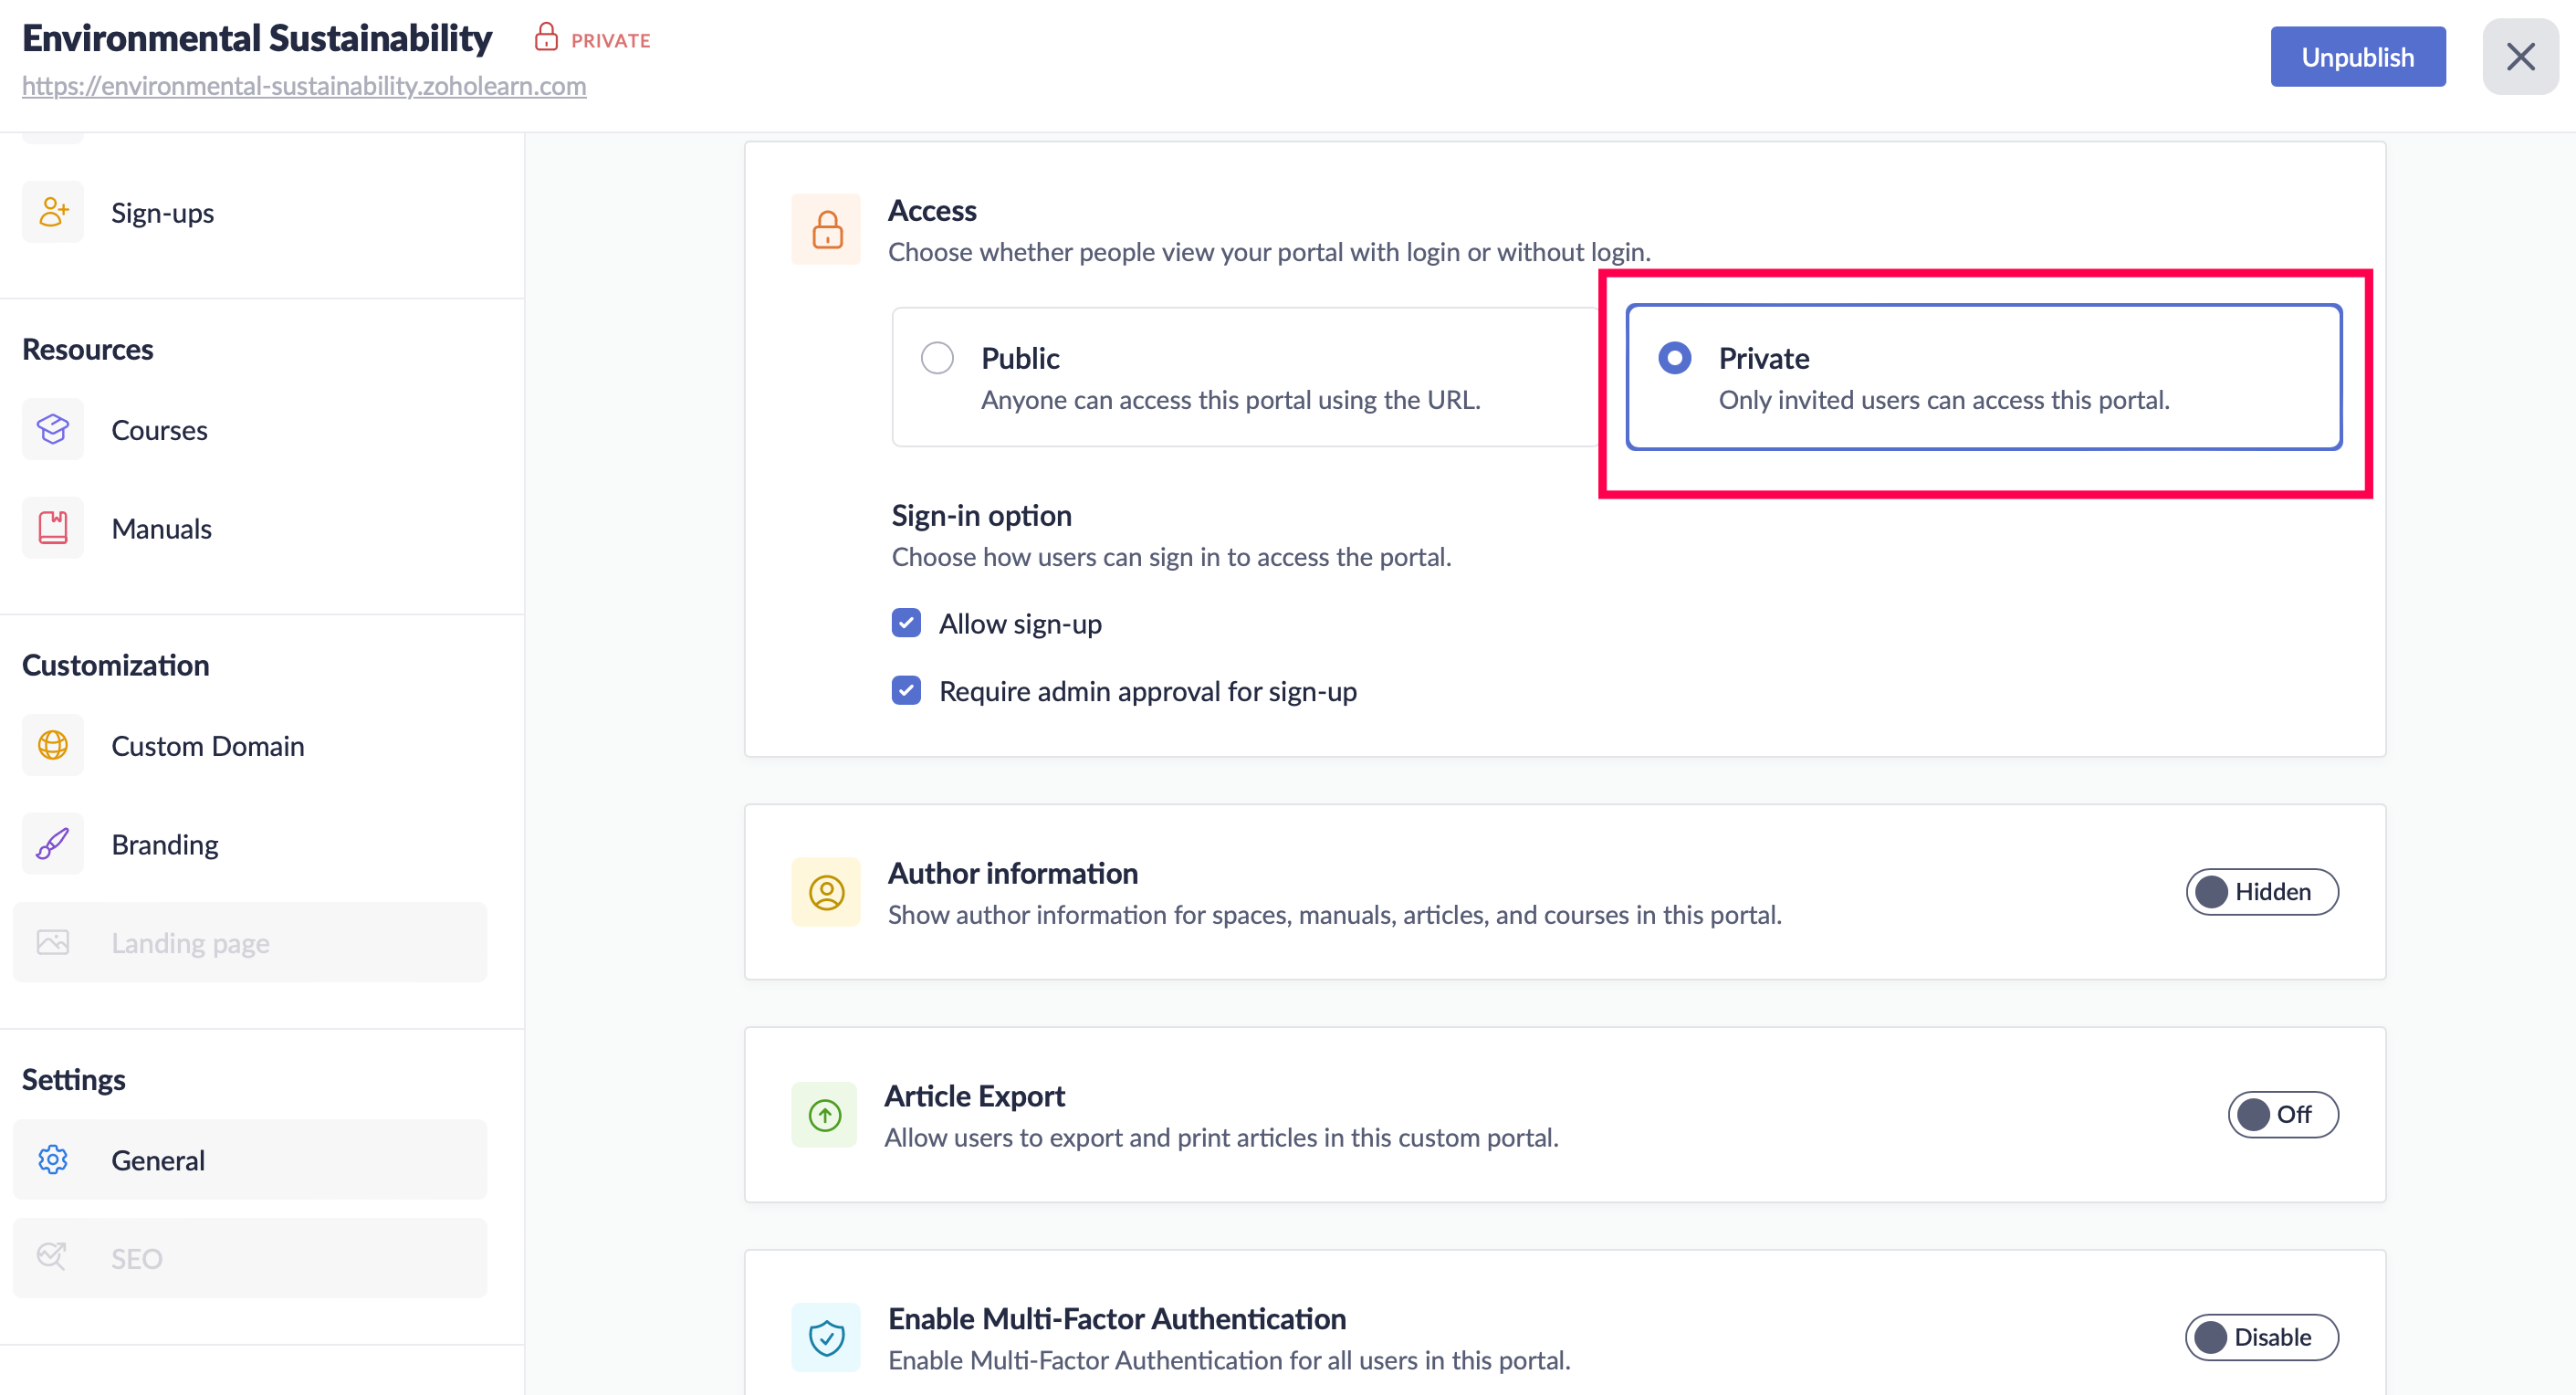Select the Public access radio button
The image size is (2576, 1395).
coord(937,358)
